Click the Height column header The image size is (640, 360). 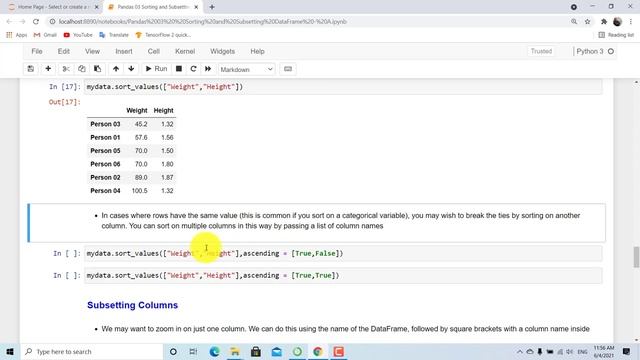[164, 111]
